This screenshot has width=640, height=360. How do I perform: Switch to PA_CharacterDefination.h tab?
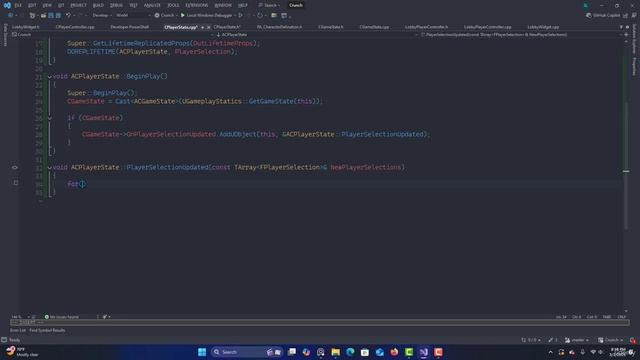click(280, 27)
